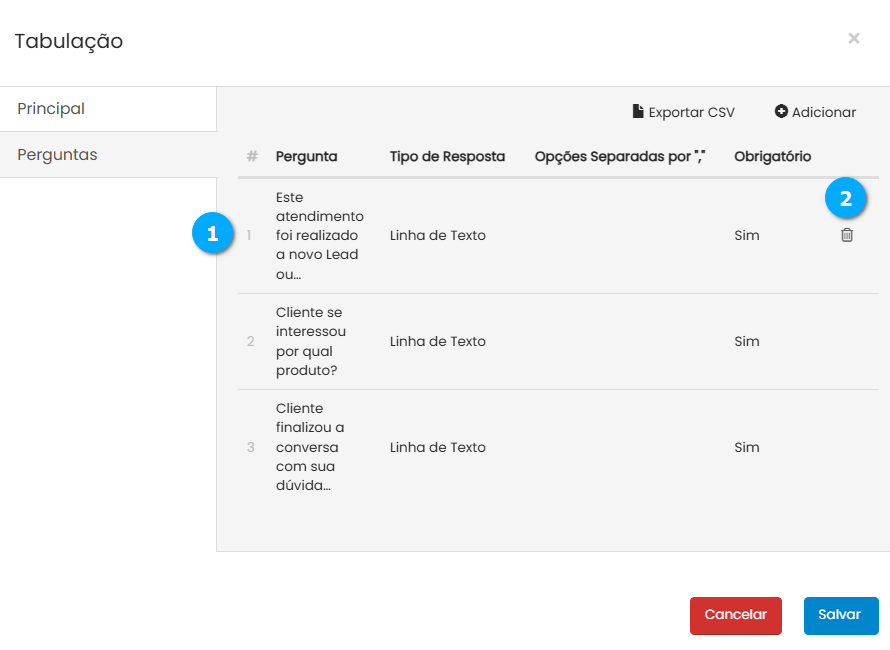Click the Obrigatório column header
Screen dimensions: 890x650
tap(772, 157)
